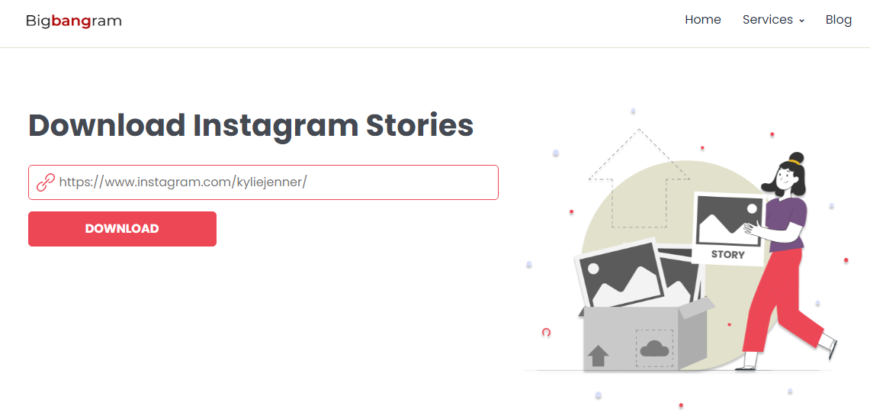The image size is (870, 419).
Task: Click the large tilted photo in the box
Action: pyautogui.click(x=620, y=275)
